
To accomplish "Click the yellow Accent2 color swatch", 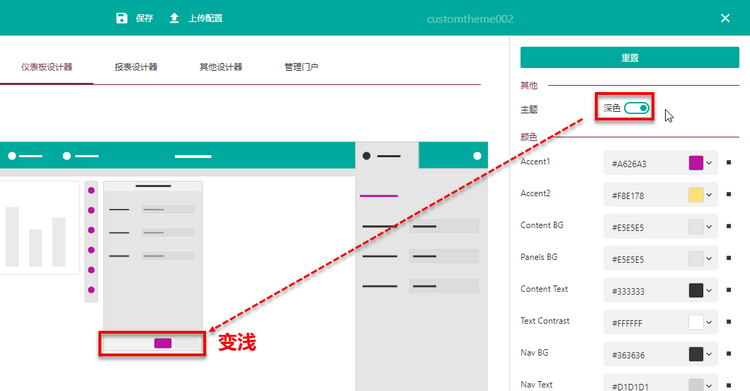I will [x=695, y=195].
